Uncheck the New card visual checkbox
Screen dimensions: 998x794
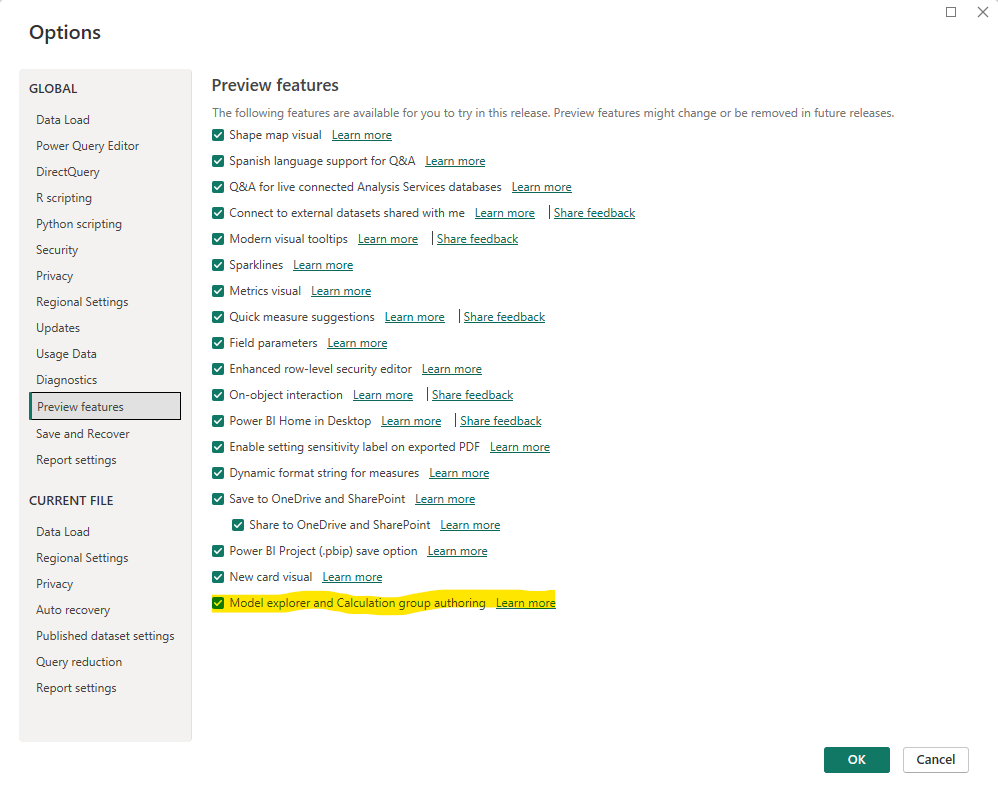[x=219, y=577]
